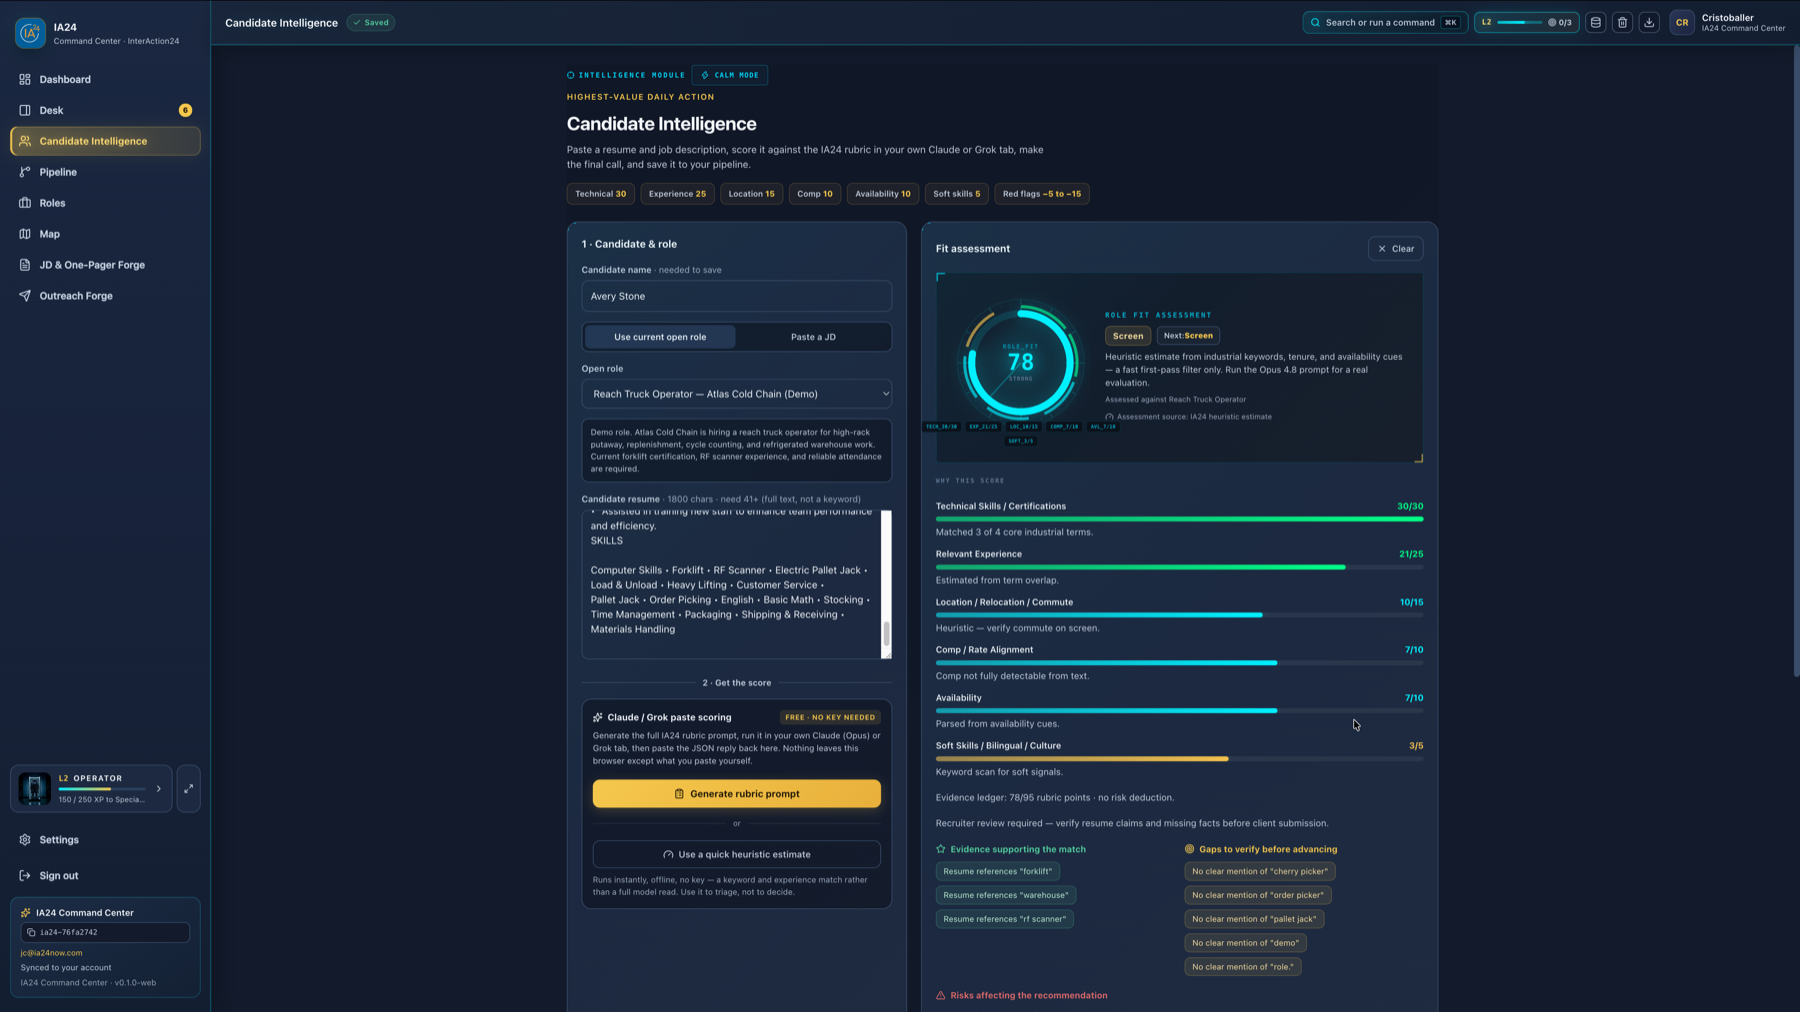Expand the L2 Operator card chevron
1800x1012 pixels.
pyautogui.click(x=159, y=789)
